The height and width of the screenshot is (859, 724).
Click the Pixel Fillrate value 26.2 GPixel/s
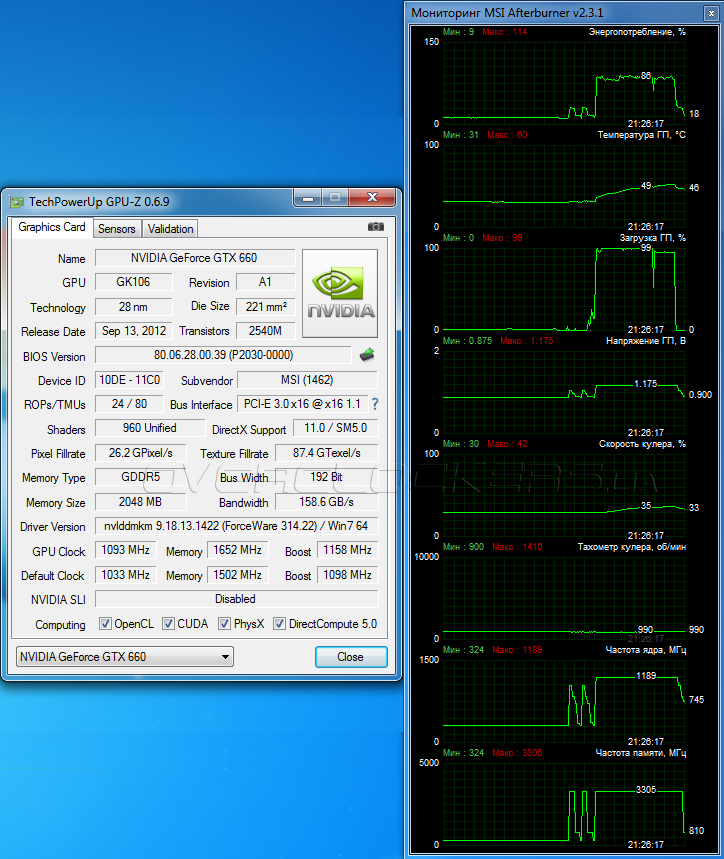[140, 453]
